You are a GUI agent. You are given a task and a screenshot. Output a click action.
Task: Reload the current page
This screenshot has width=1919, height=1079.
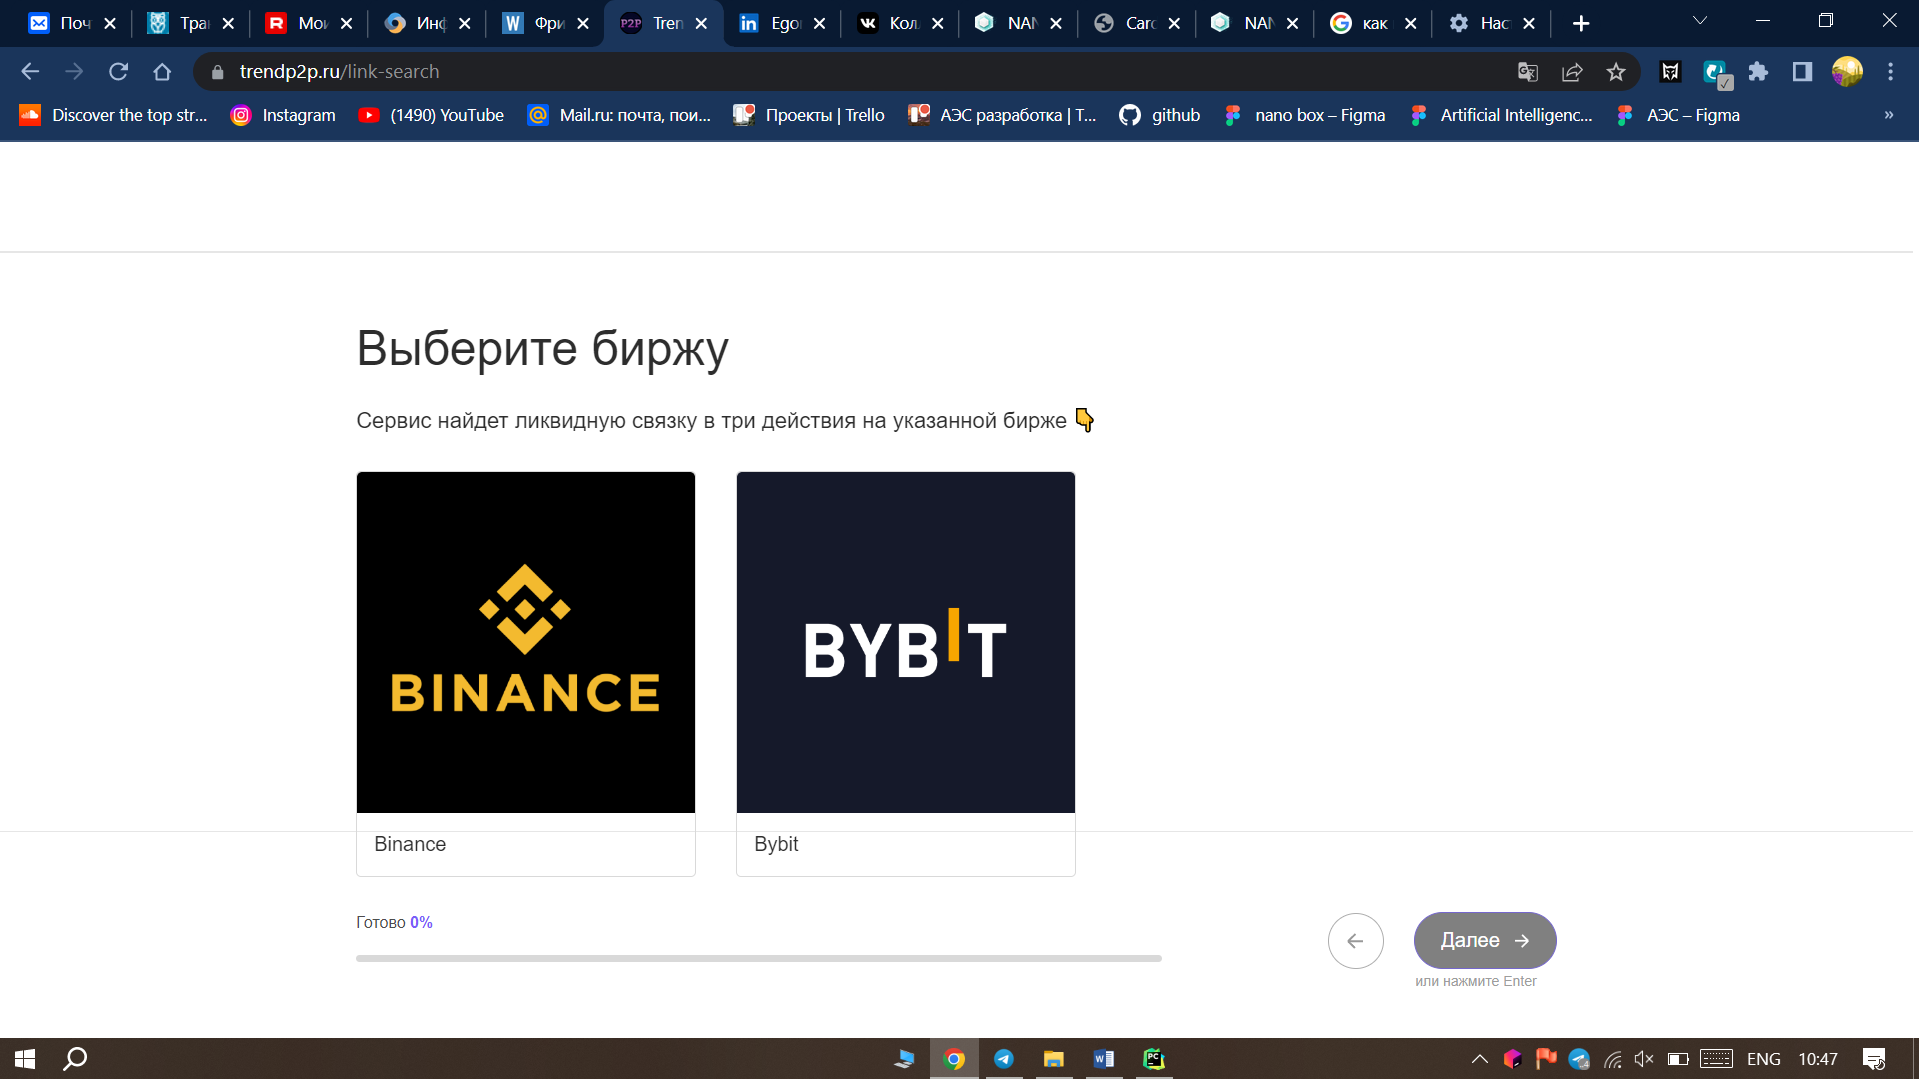(x=118, y=72)
